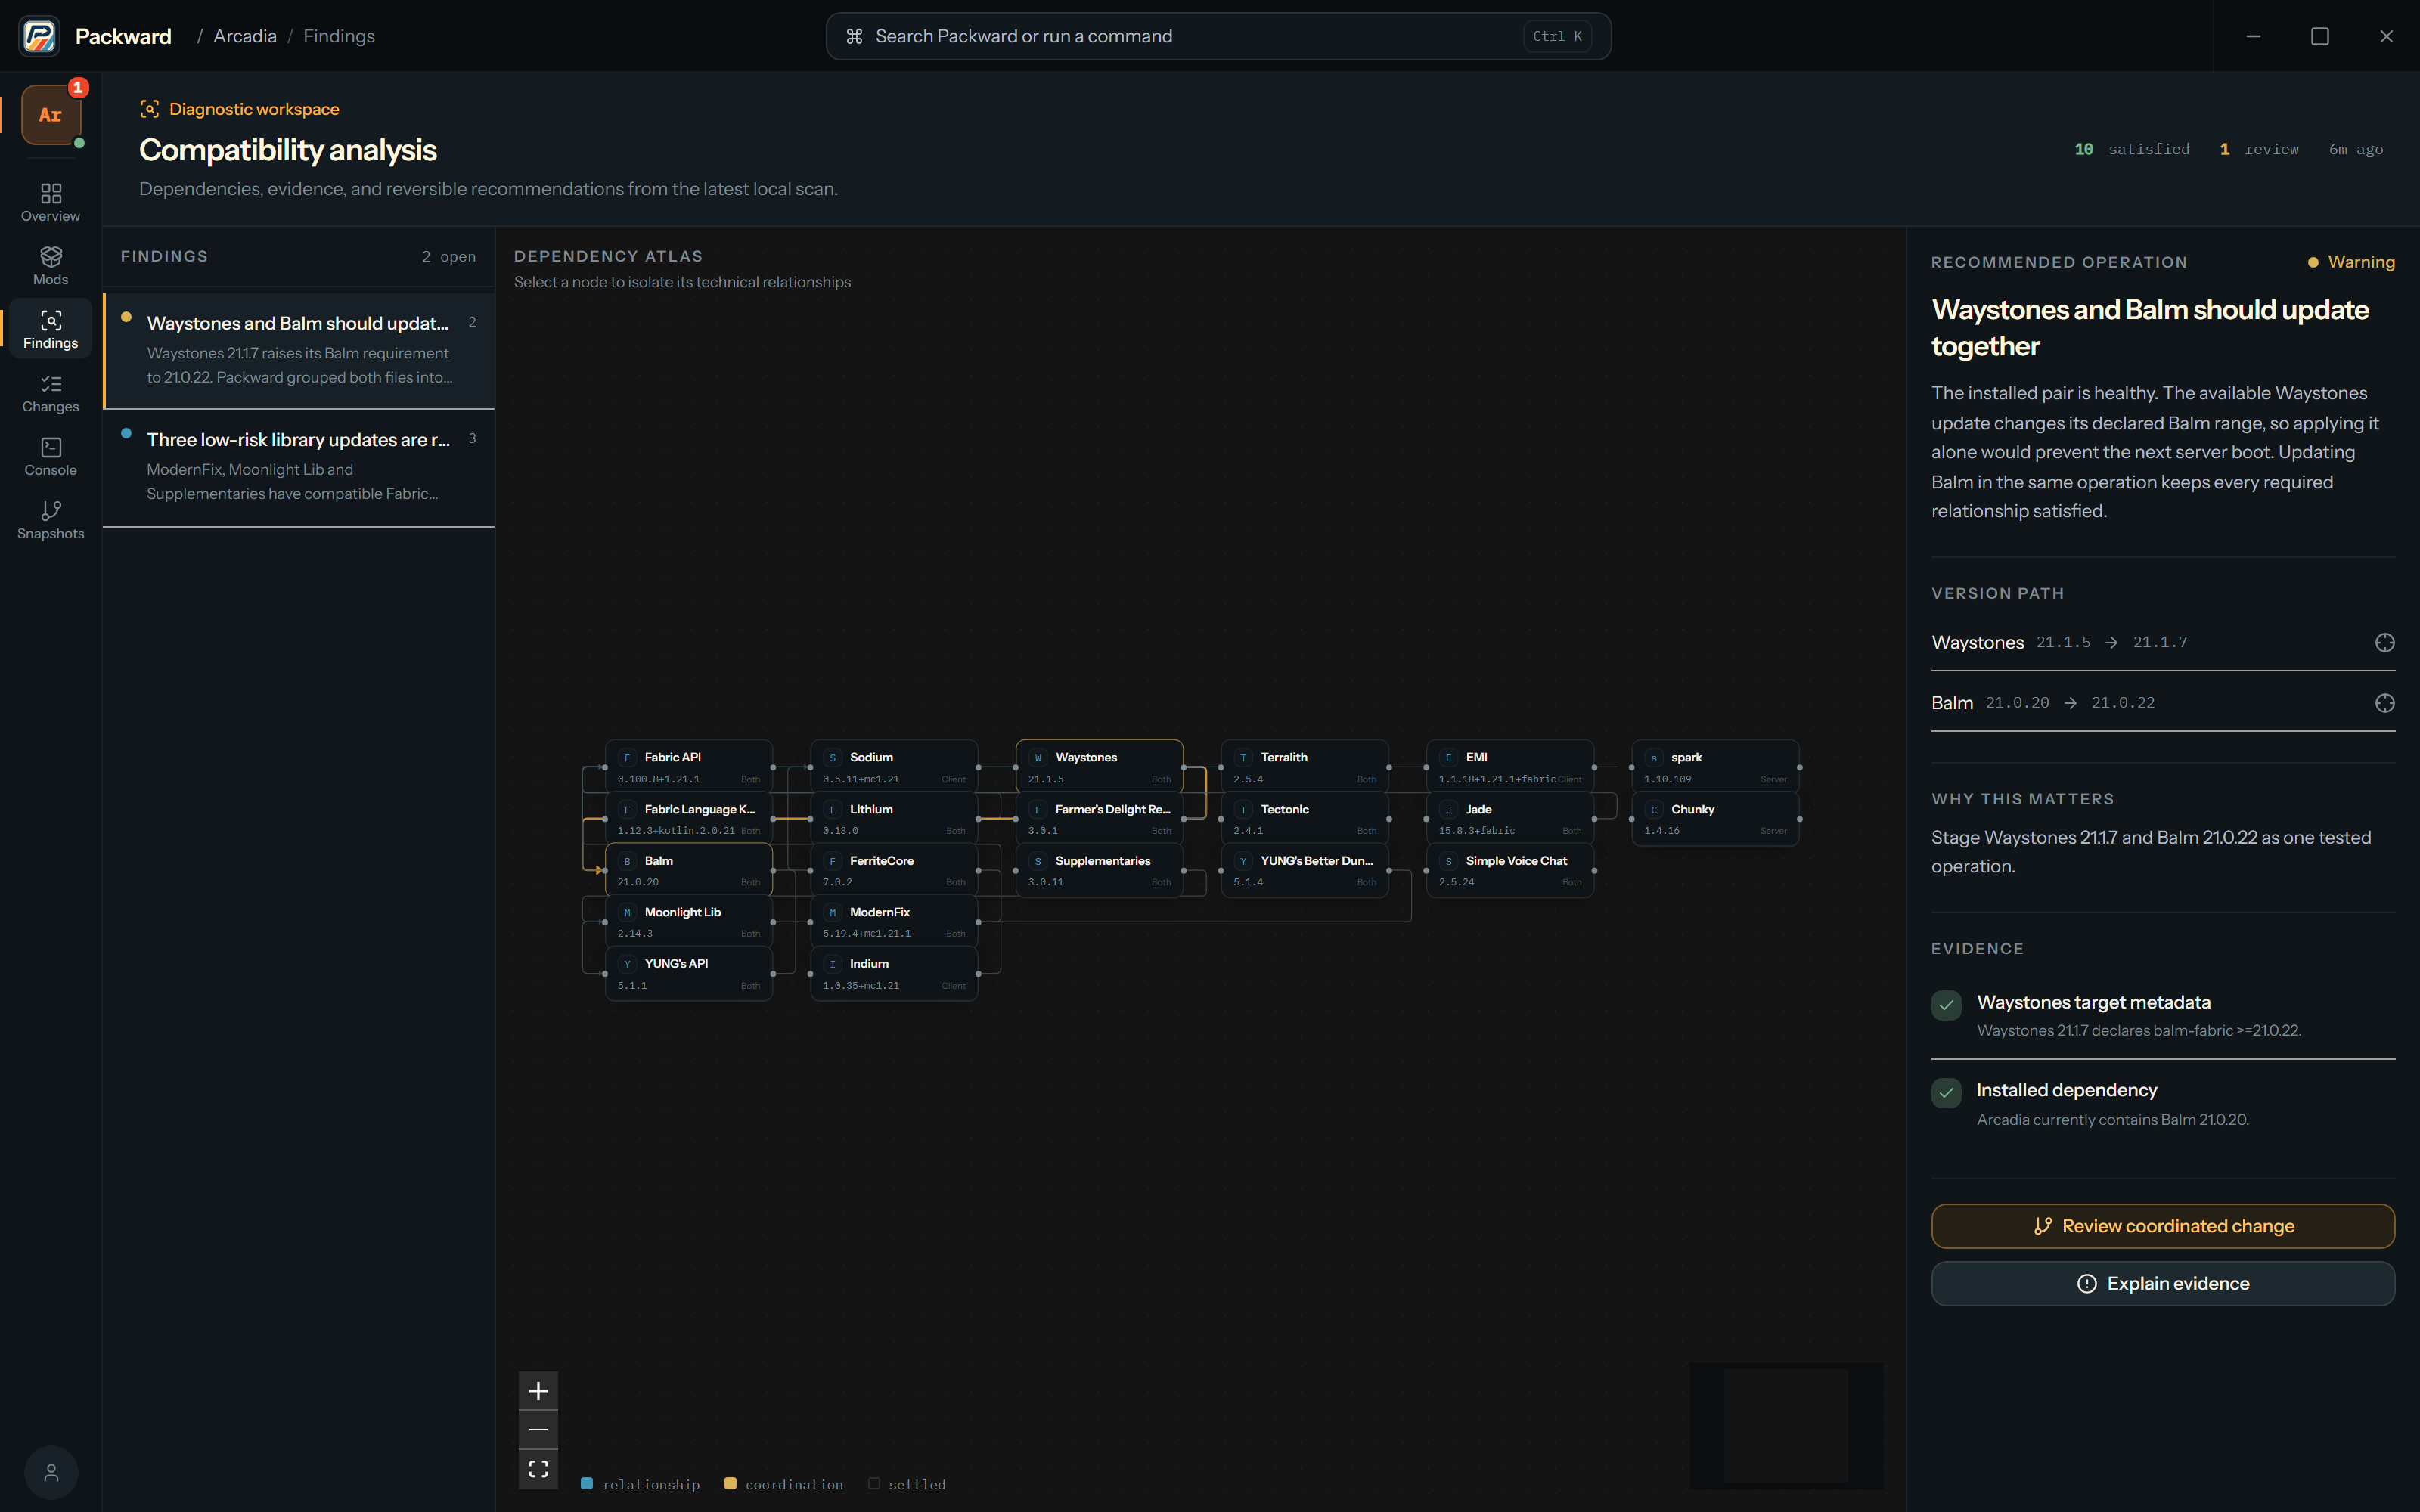
Task: Select the Waystones and Balm finding
Action: point(299,350)
